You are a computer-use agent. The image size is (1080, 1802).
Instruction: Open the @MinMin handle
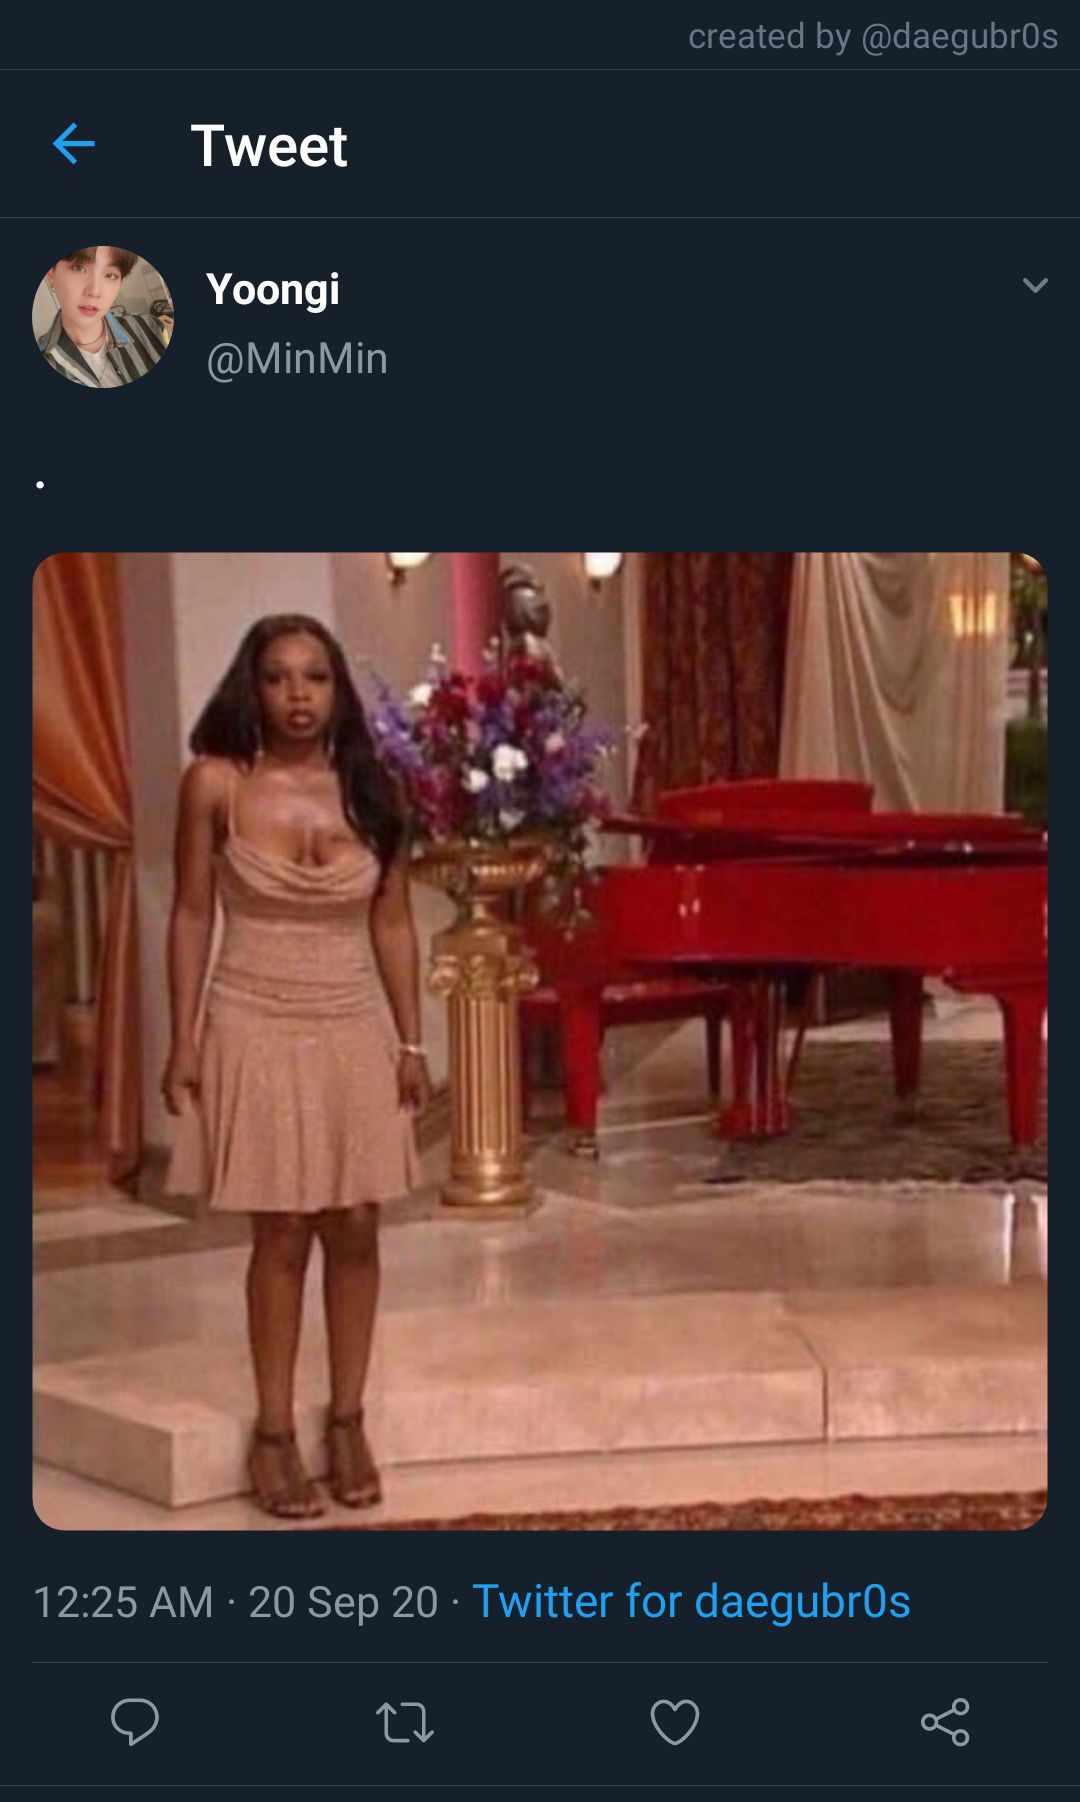tap(297, 359)
